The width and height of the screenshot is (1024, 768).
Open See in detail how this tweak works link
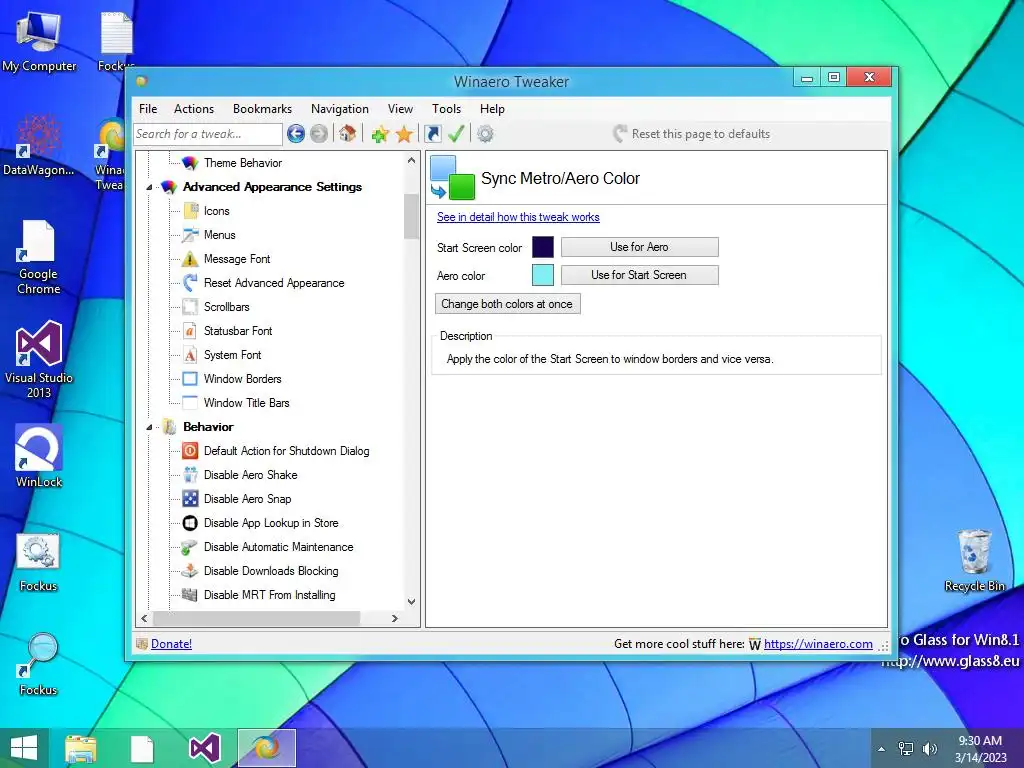click(518, 217)
